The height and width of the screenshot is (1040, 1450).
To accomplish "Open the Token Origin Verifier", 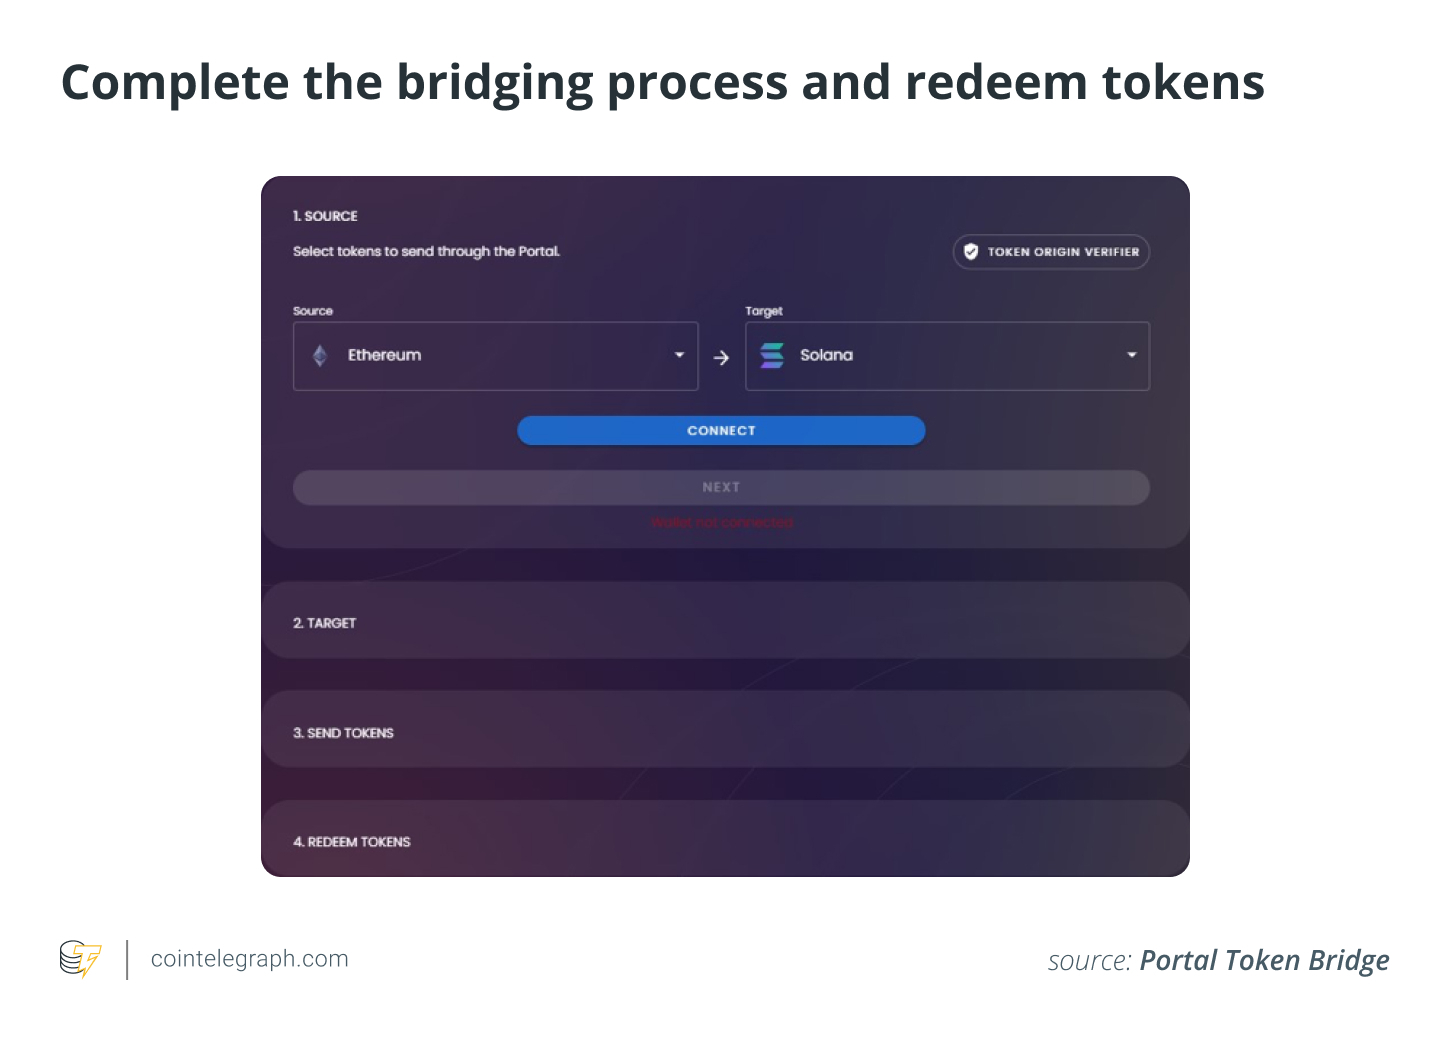I will pos(1050,252).
